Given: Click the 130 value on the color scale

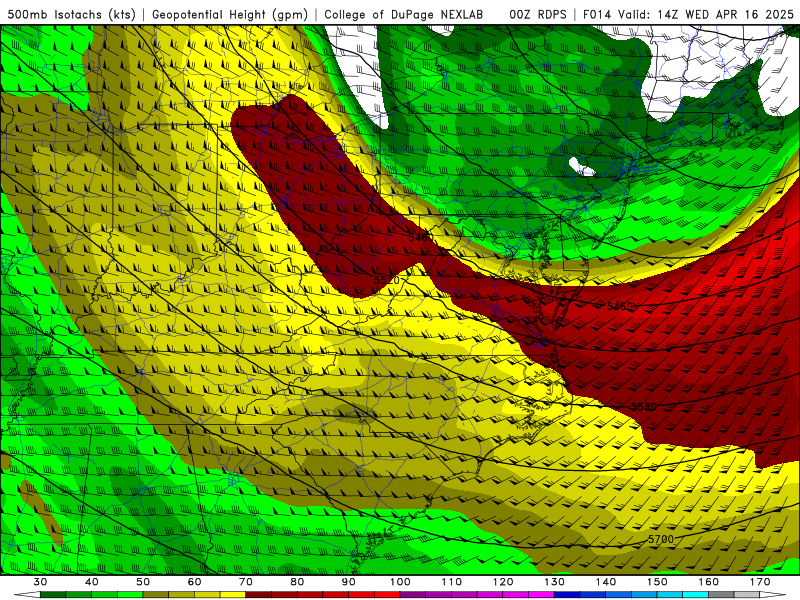Looking at the screenshot, I should [554, 582].
